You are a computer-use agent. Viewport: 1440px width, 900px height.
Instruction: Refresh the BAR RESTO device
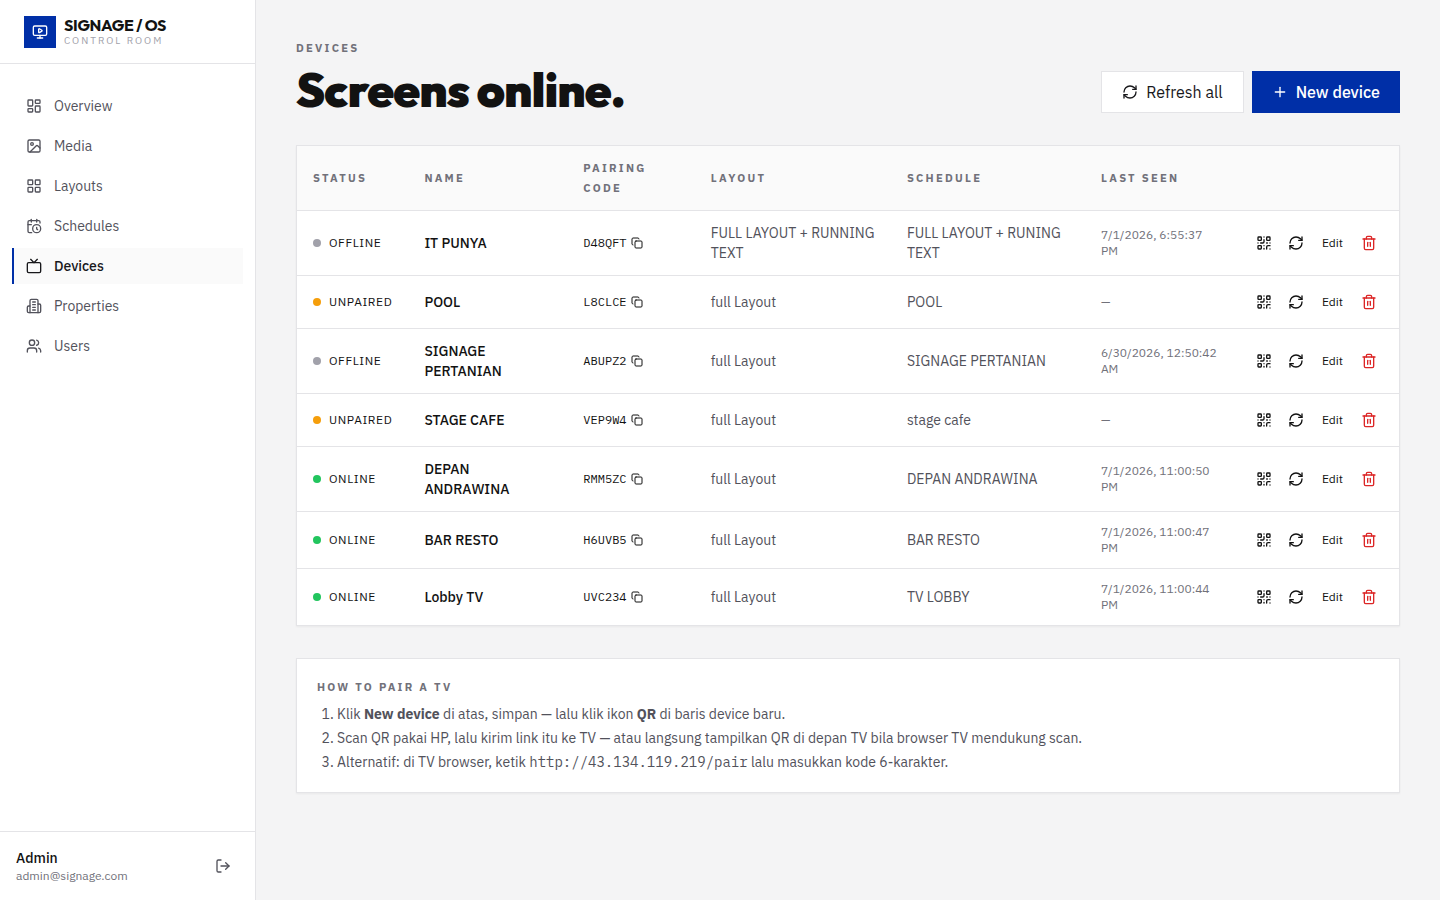coord(1296,540)
